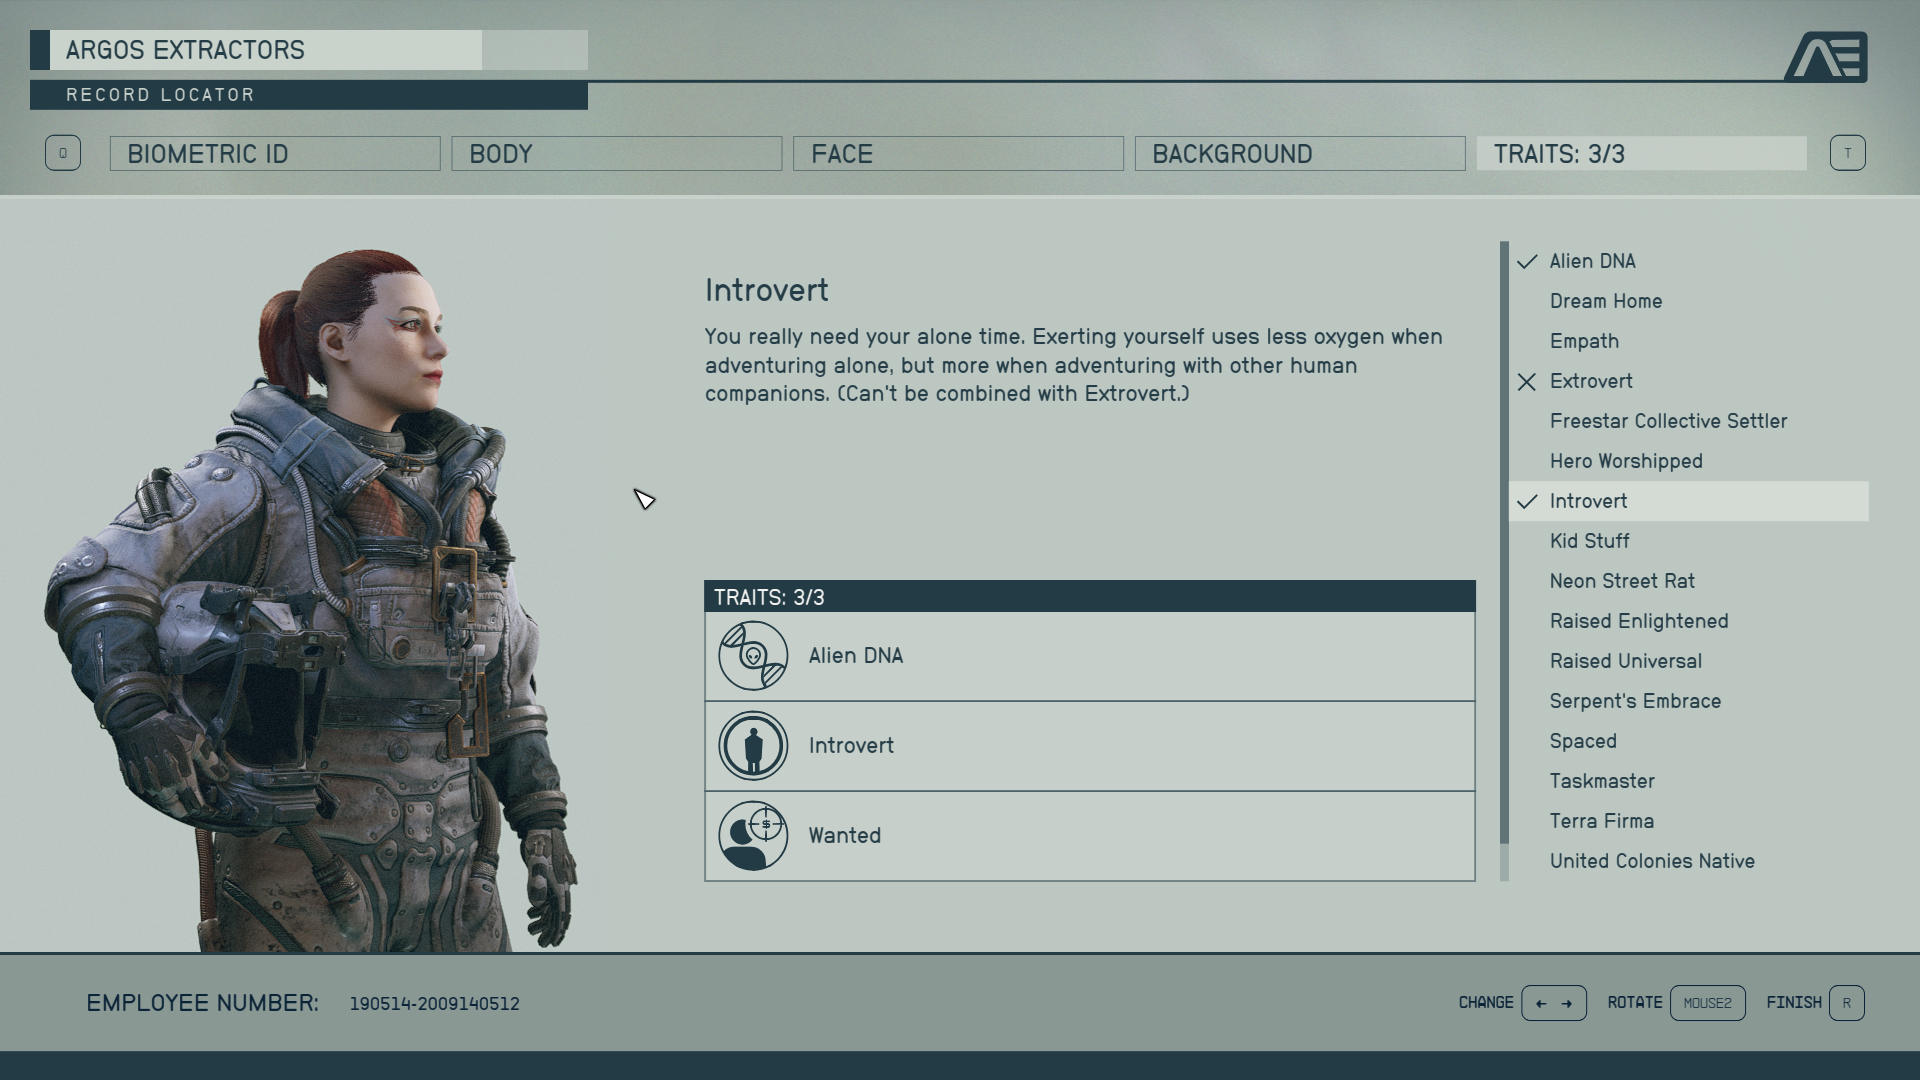Toggle the Alien DNA trait checkbox
Screen dimensions: 1920x1080
click(x=1528, y=261)
